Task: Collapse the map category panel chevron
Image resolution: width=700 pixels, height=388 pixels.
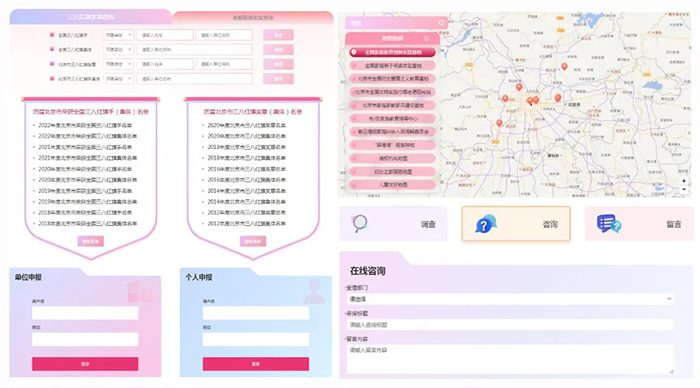Action: coord(426,38)
